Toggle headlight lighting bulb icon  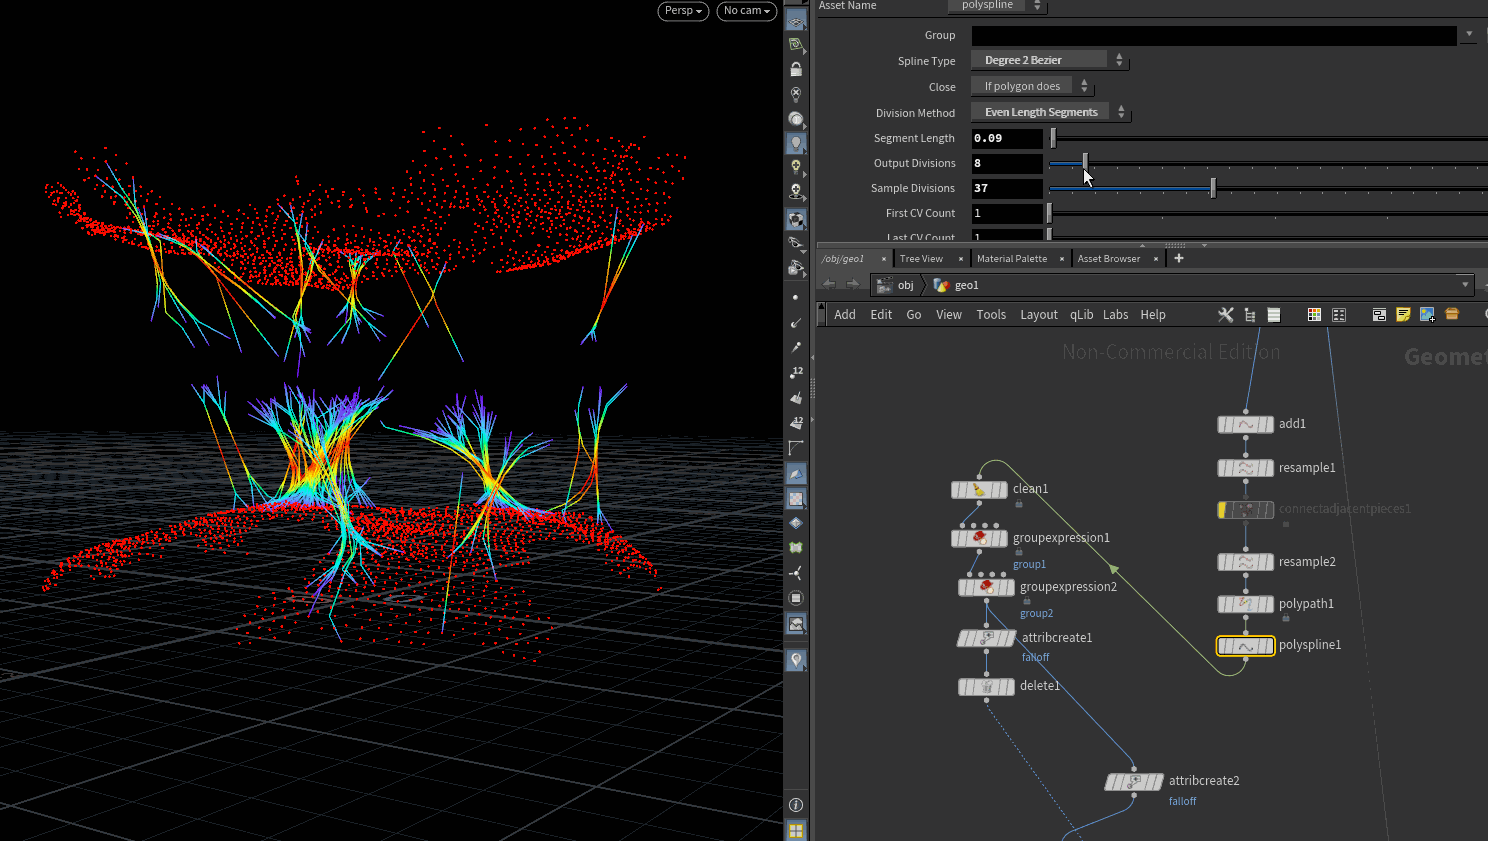pyautogui.click(x=796, y=143)
